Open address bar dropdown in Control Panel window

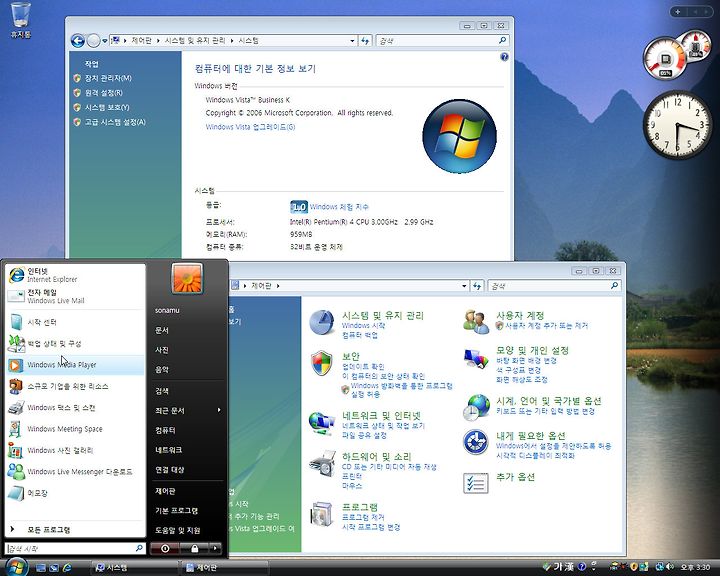[464, 286]
